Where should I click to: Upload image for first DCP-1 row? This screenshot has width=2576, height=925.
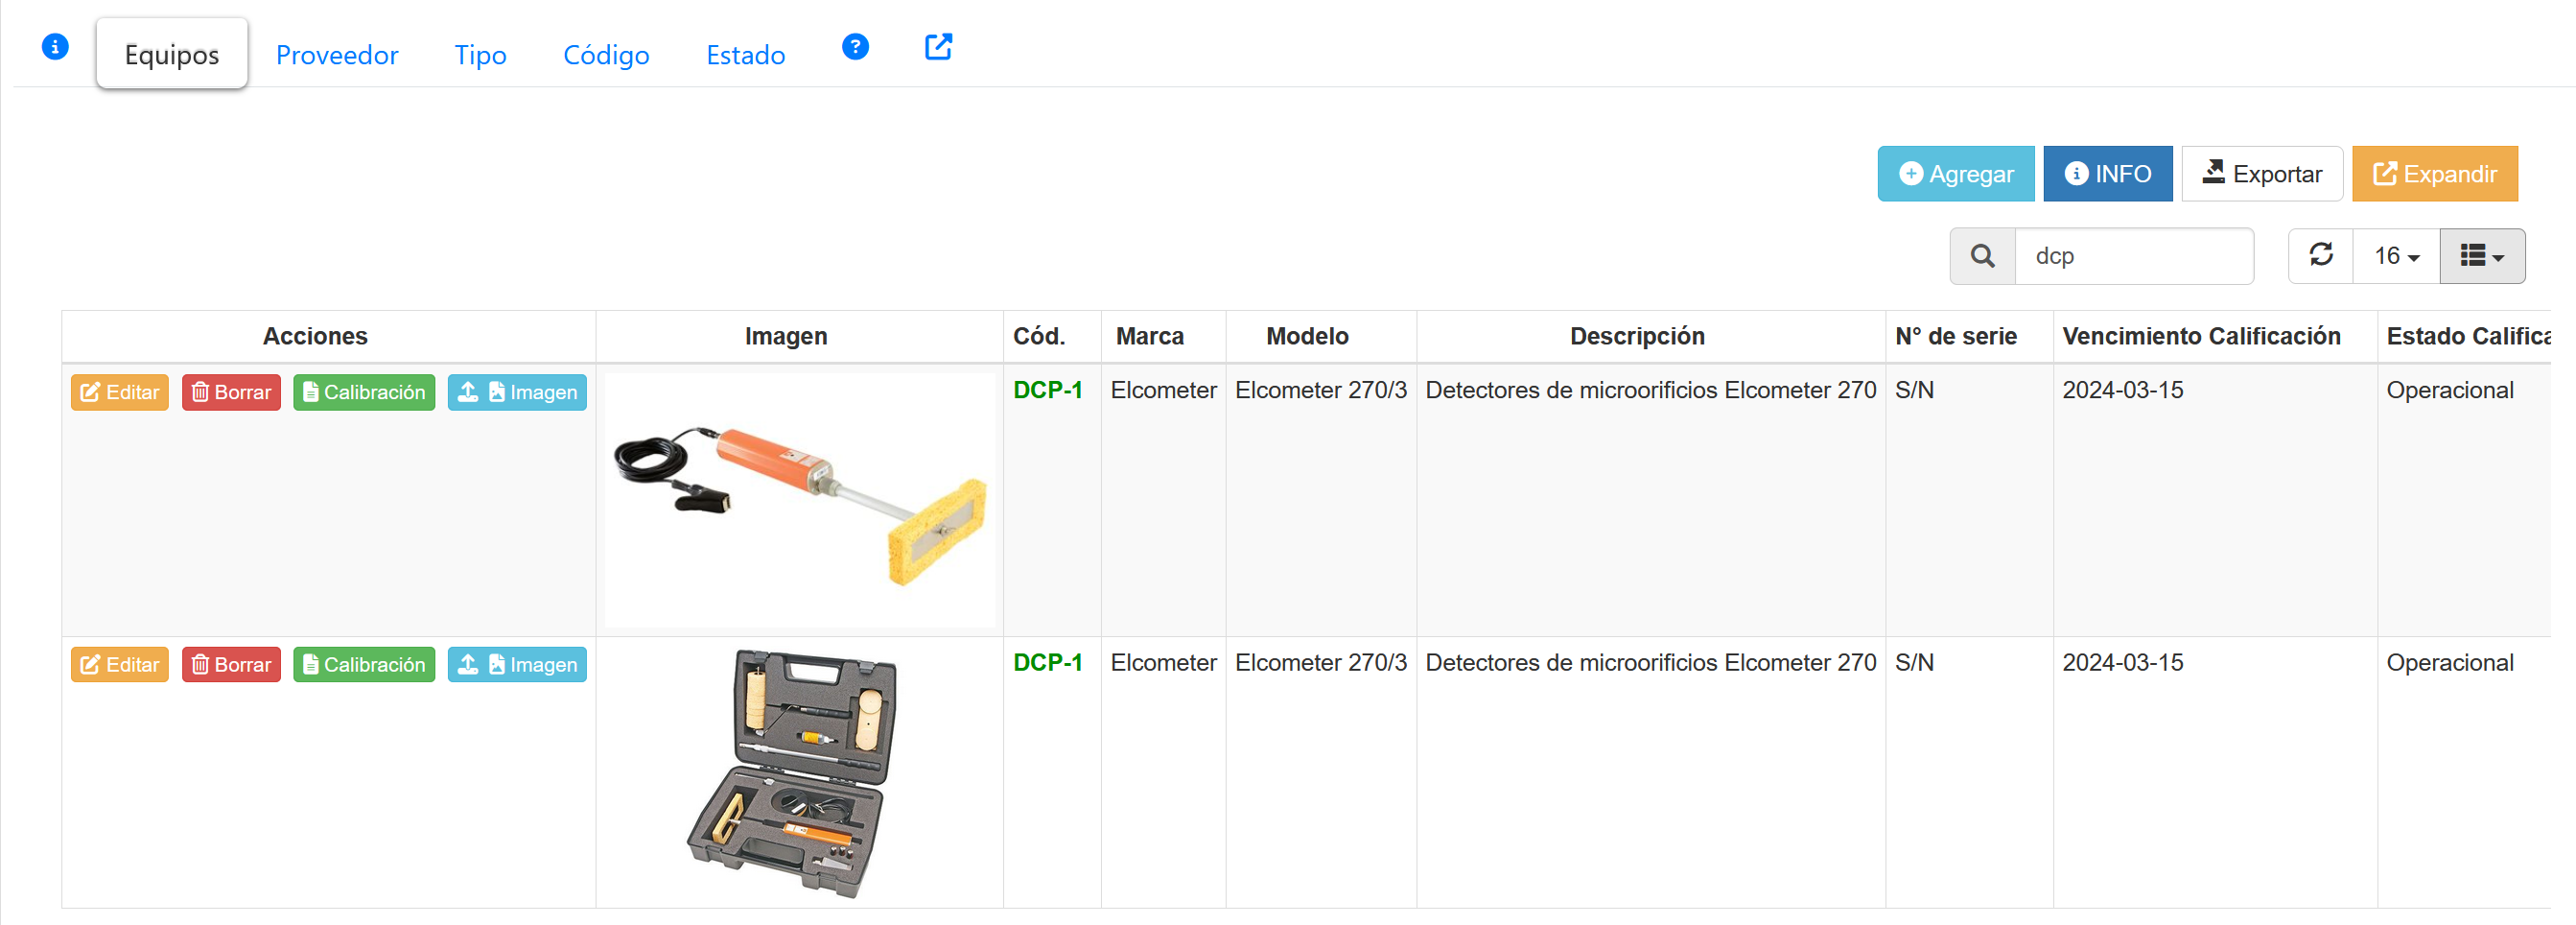516,392
